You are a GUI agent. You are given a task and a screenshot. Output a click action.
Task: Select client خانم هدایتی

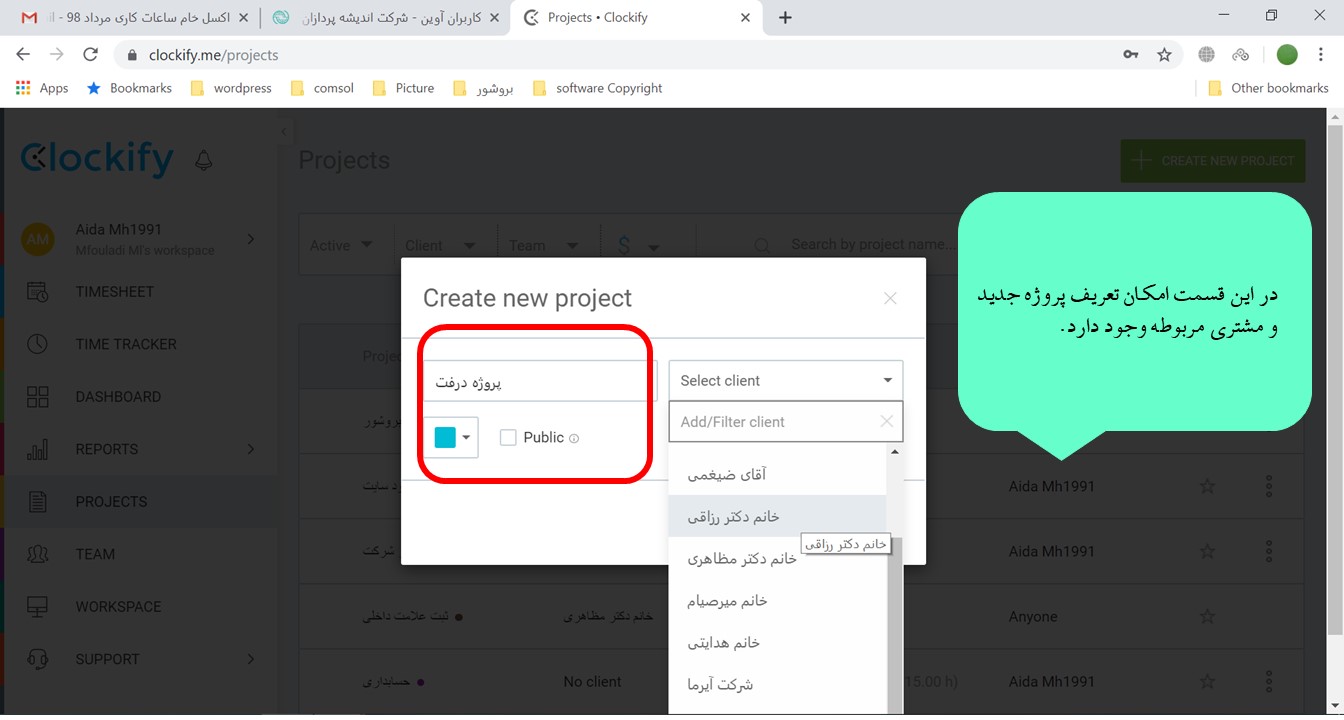(x=777, y=643)
